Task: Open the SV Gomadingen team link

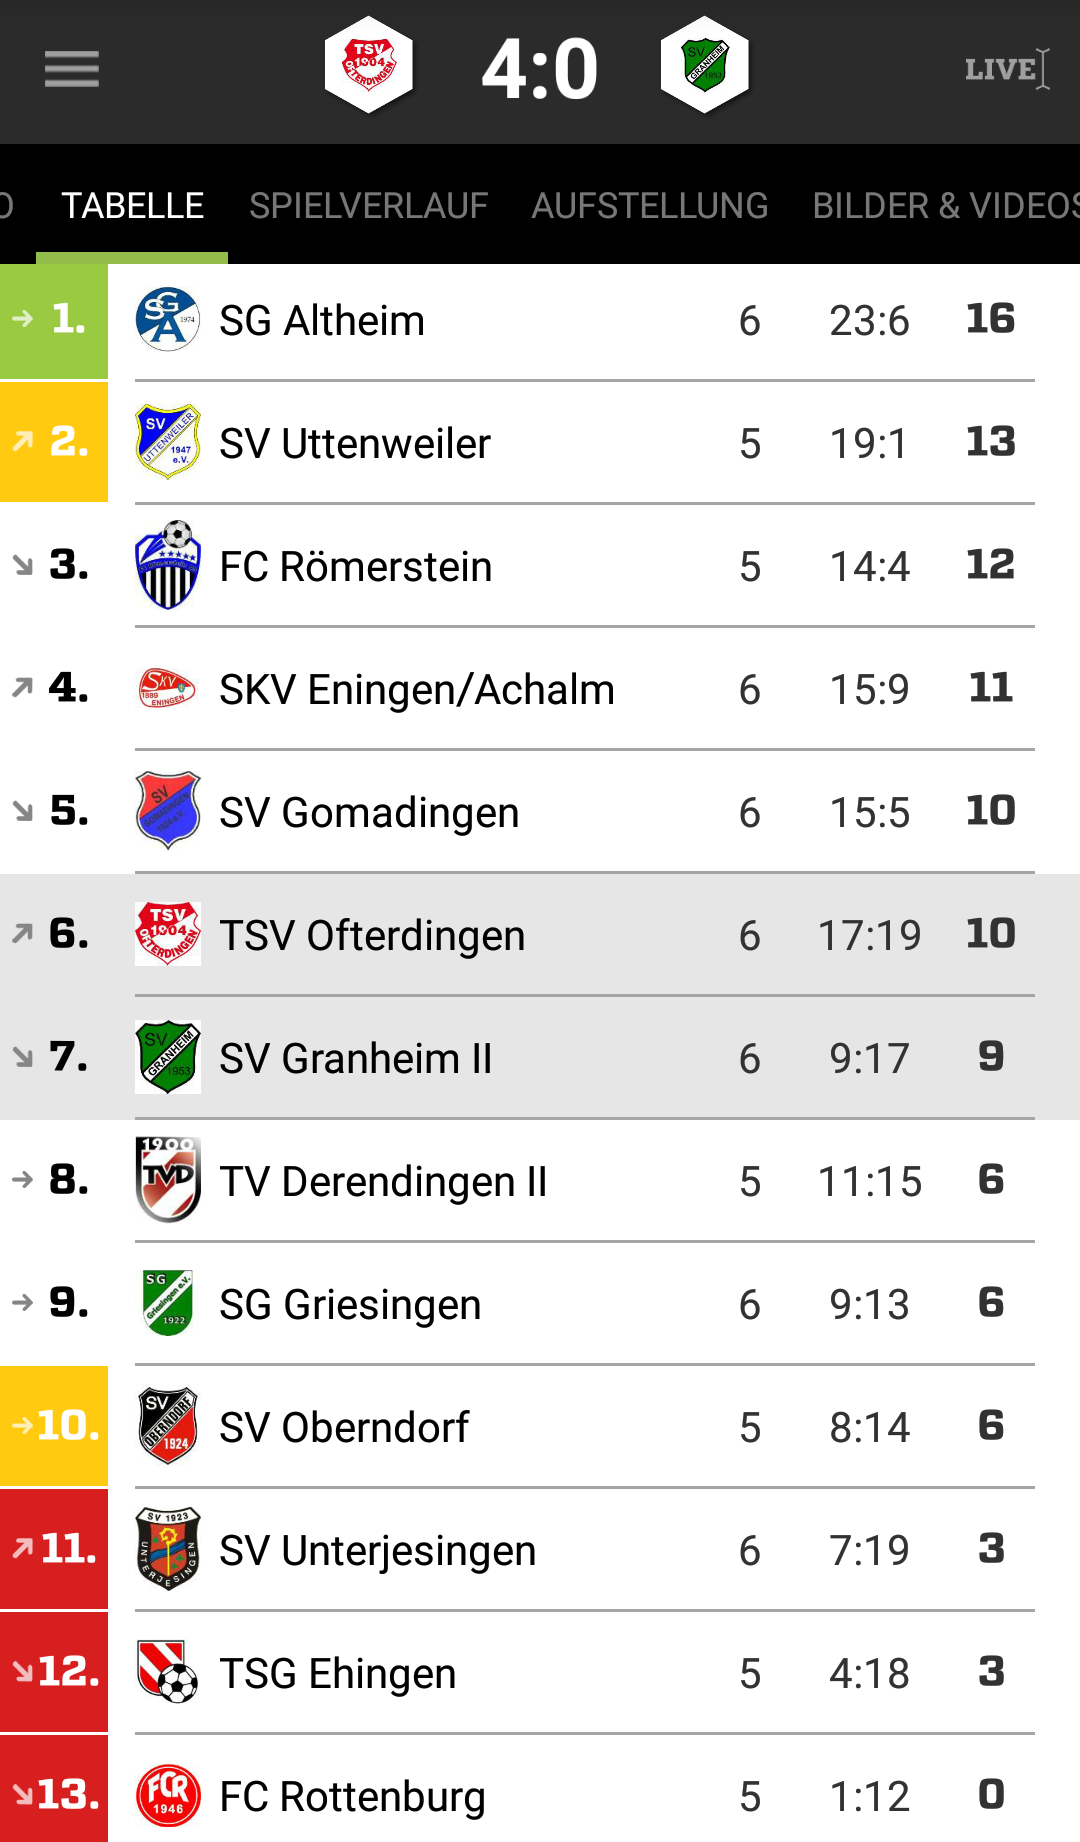Action: [369, 813]
